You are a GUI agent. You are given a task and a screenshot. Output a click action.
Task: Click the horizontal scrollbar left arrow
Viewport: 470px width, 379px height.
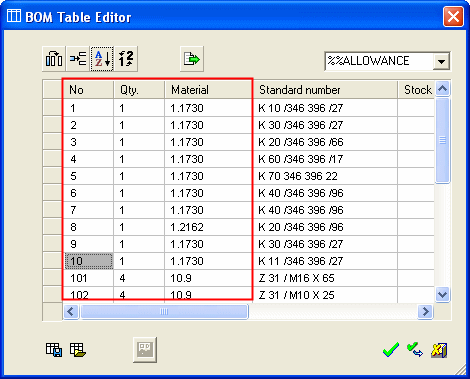[x=71, y=312]
